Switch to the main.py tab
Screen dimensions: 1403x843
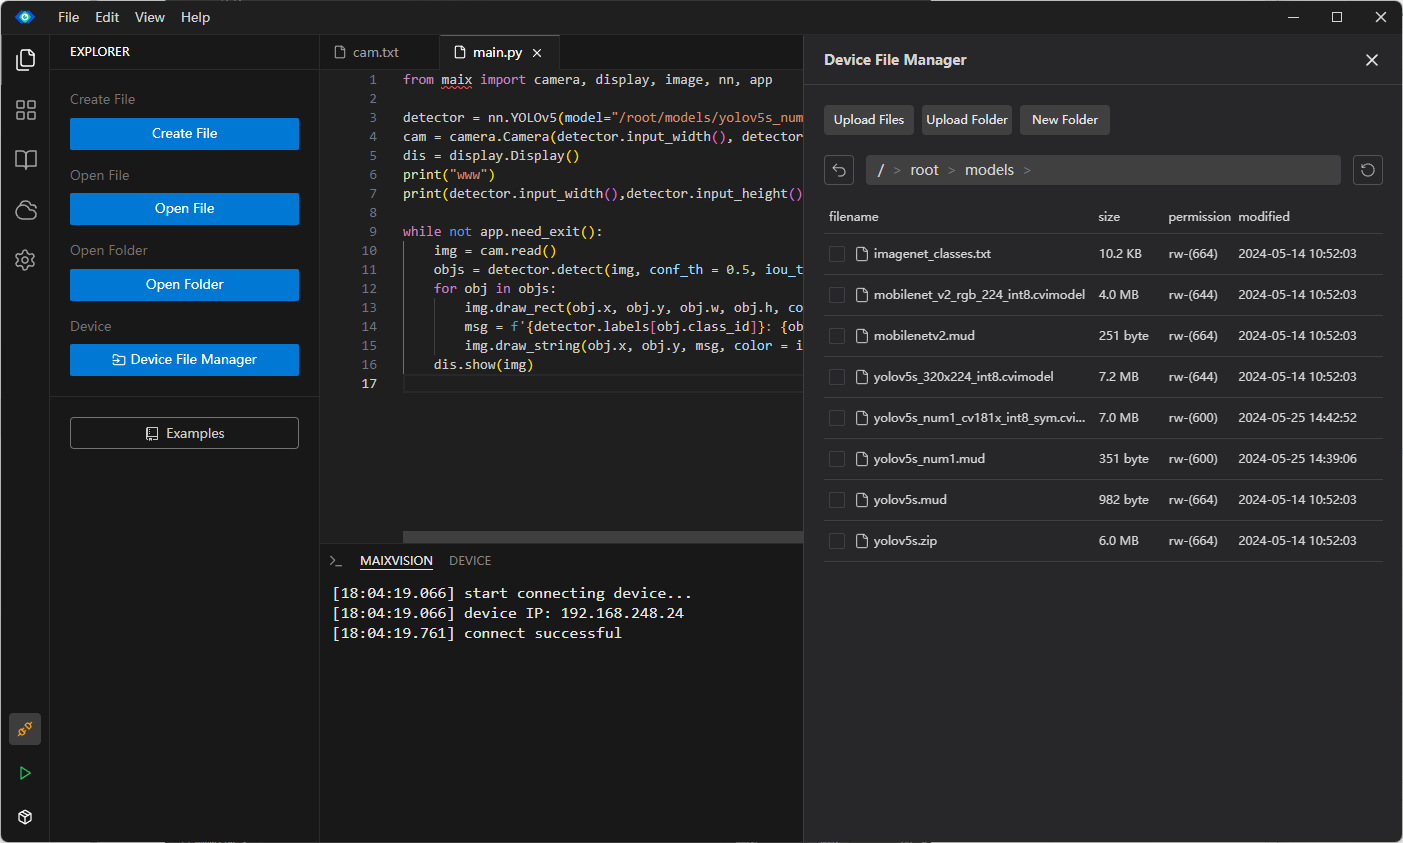pos(497,52)
